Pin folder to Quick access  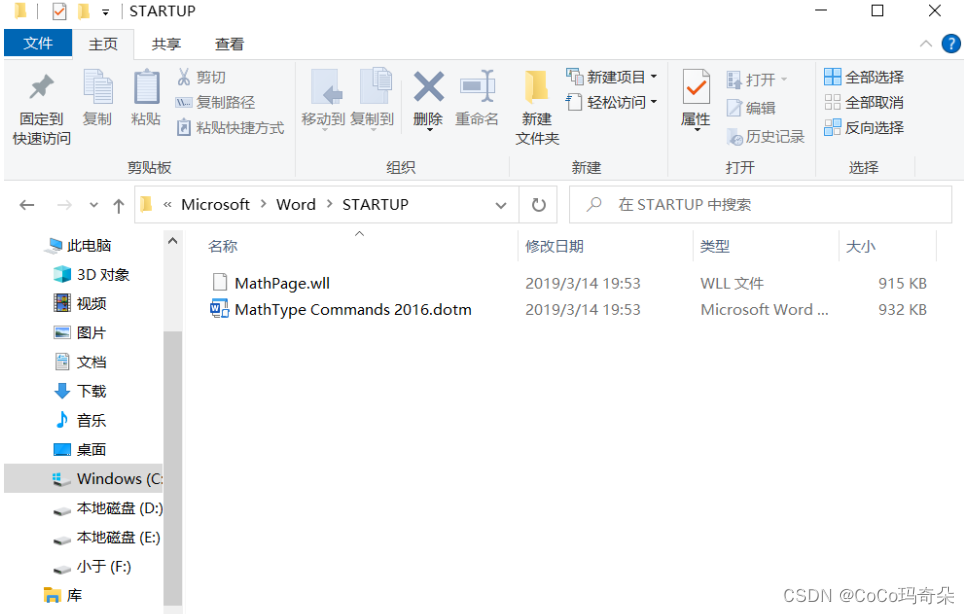click(41, 109)
